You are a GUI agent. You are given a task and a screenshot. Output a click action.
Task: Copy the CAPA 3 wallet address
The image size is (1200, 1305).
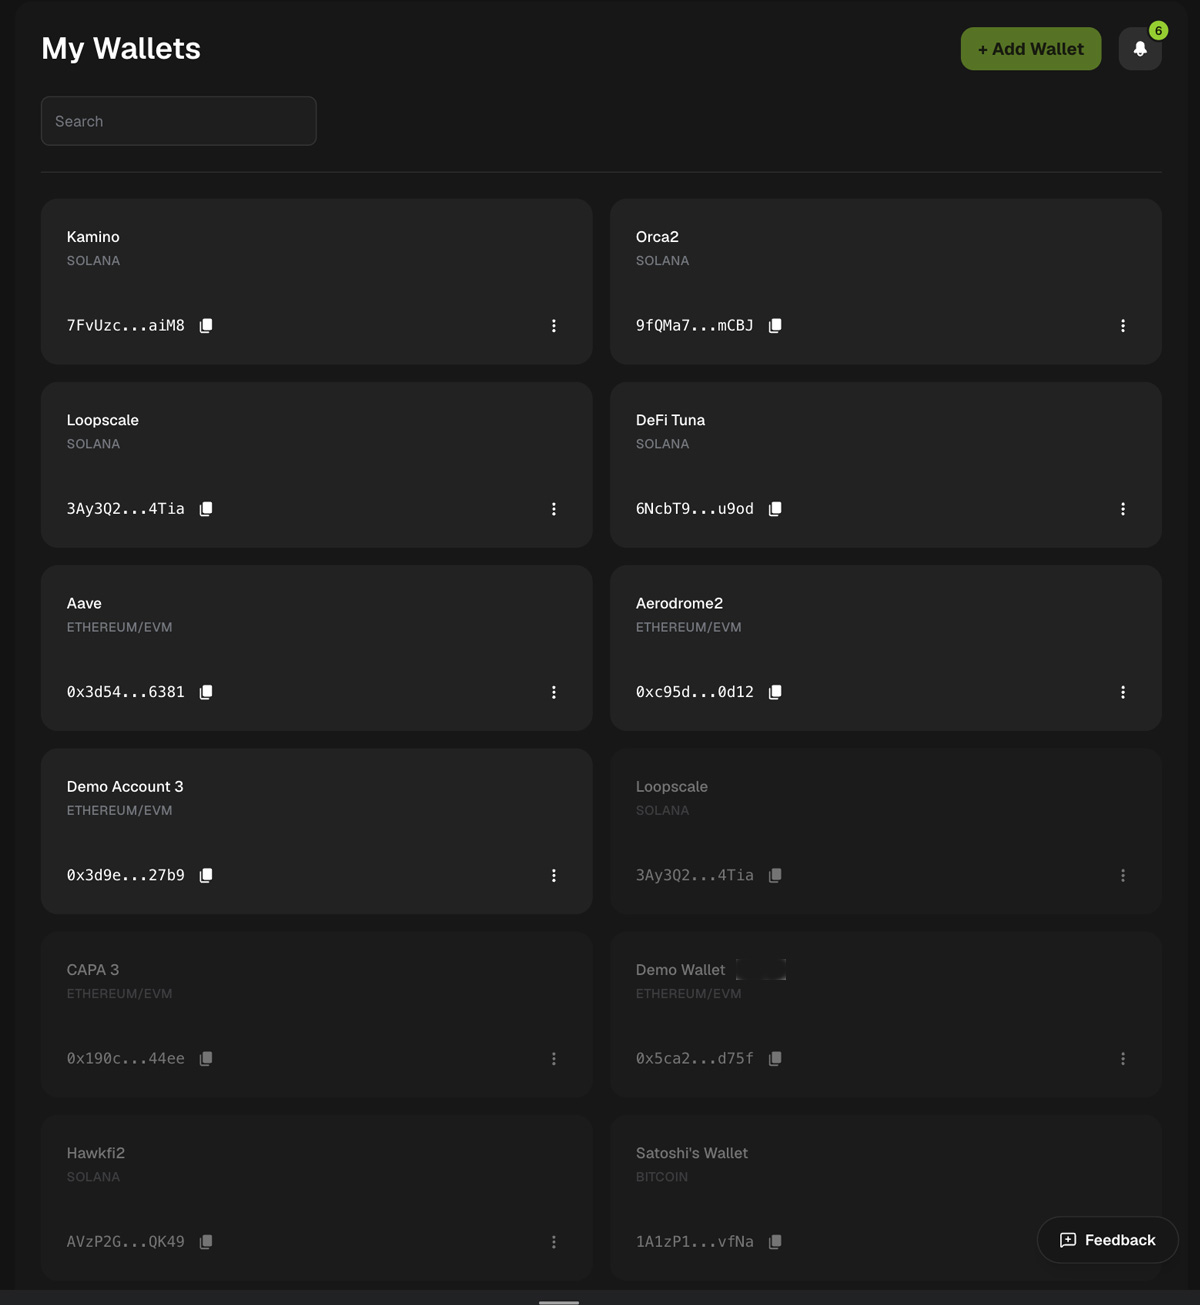(x=206, y=1058)
